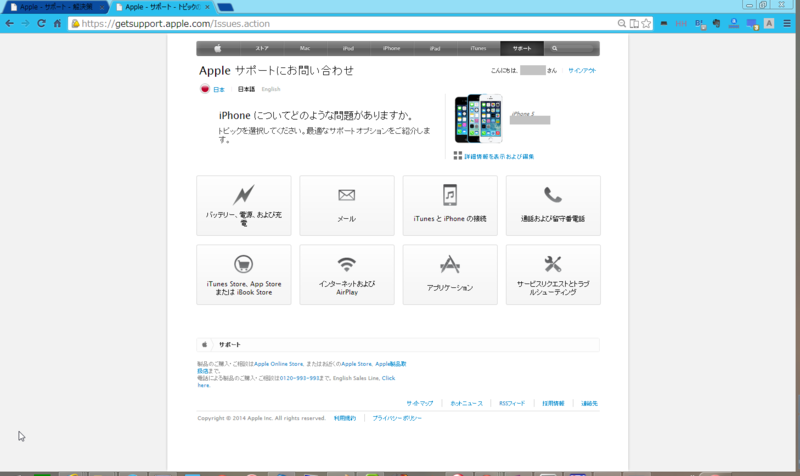Click the サインアウト sign-out link
This screenshot has width=800, height=476.
pos(582,70)
